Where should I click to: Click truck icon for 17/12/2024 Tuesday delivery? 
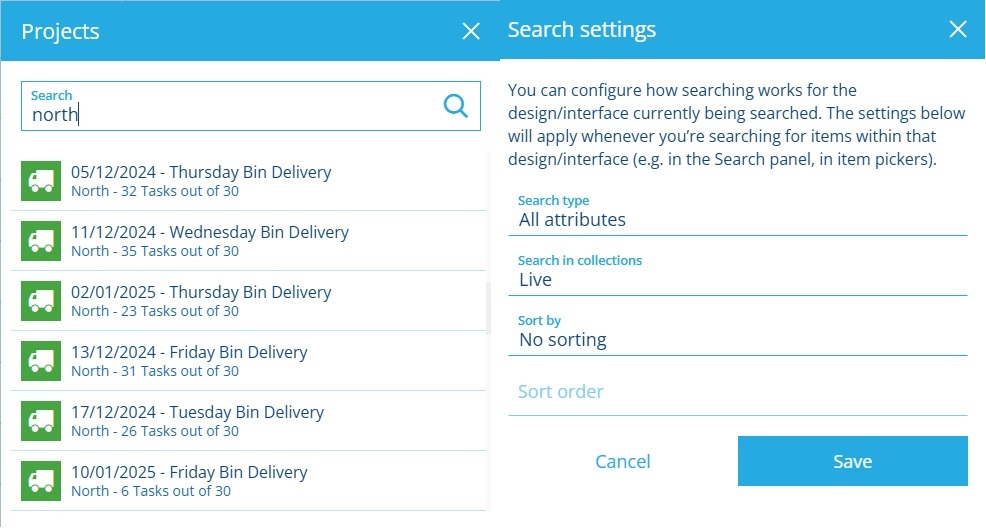(x=41, y=421)
